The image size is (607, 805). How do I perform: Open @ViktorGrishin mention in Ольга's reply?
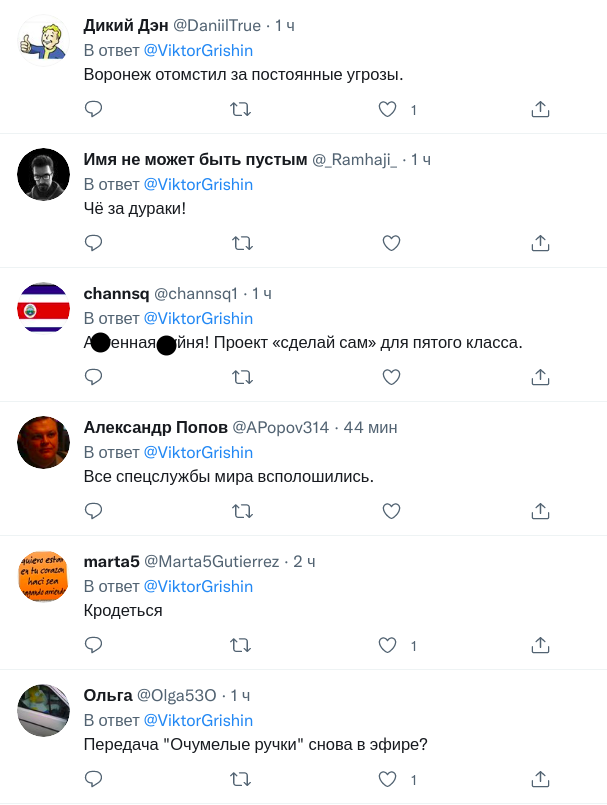(198, 720)
